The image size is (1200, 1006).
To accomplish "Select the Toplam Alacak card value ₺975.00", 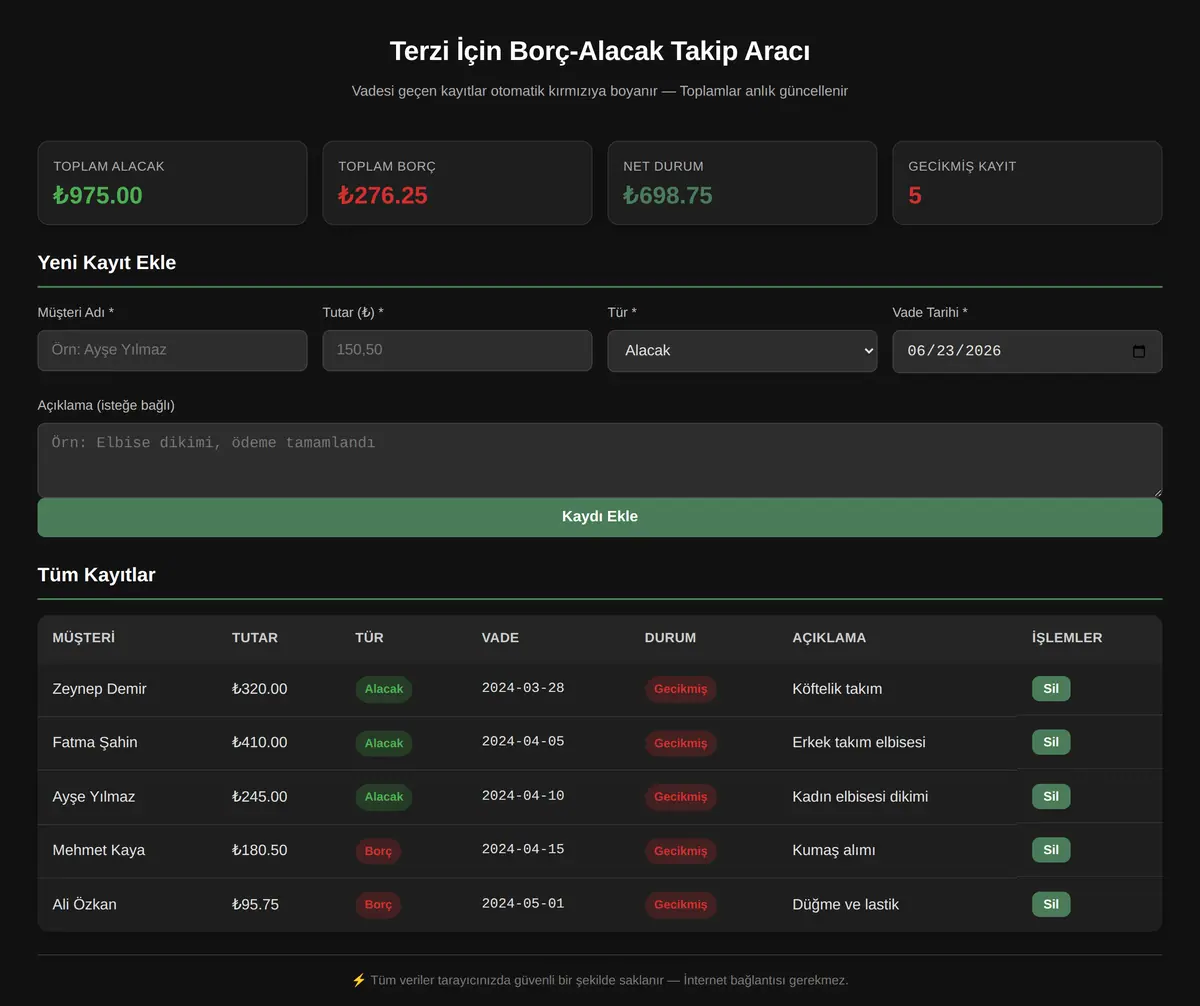I will (x=98, y=195).
